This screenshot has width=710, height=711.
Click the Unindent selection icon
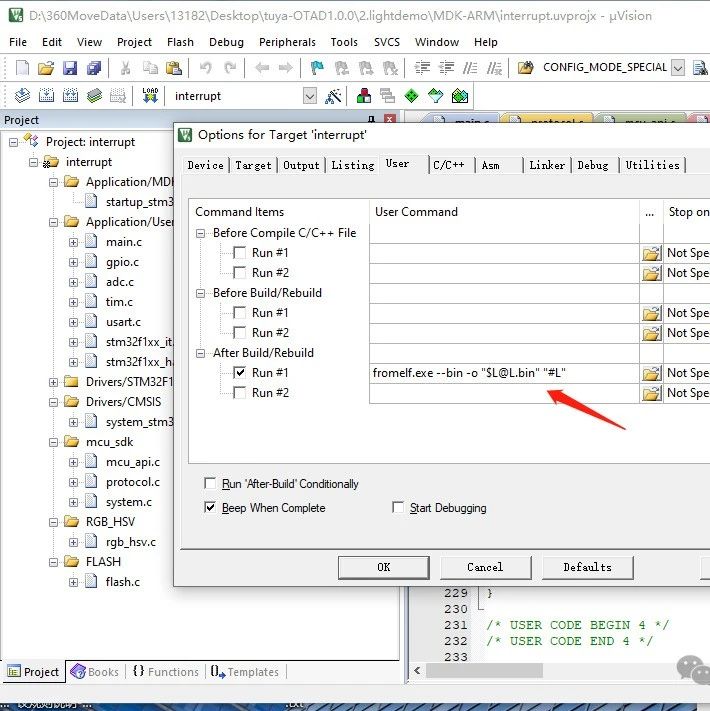pos(447,68)
